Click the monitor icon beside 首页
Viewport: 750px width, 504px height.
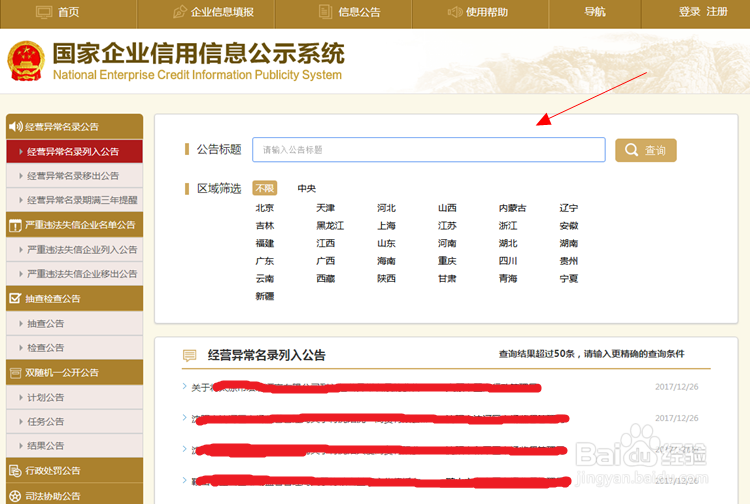[44, 12]
